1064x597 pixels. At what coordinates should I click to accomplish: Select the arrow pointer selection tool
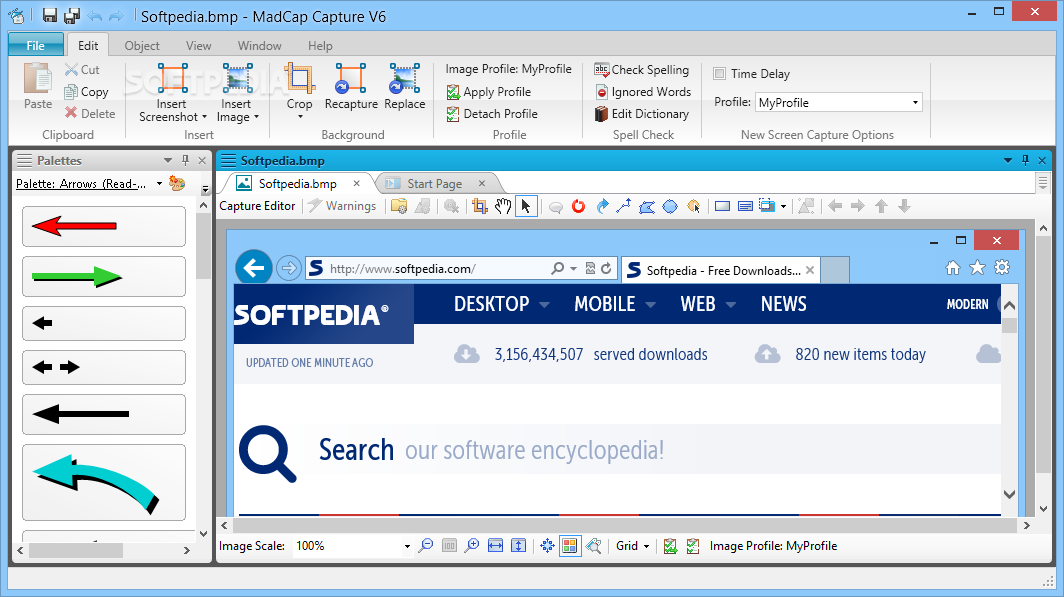coord(526,206)
